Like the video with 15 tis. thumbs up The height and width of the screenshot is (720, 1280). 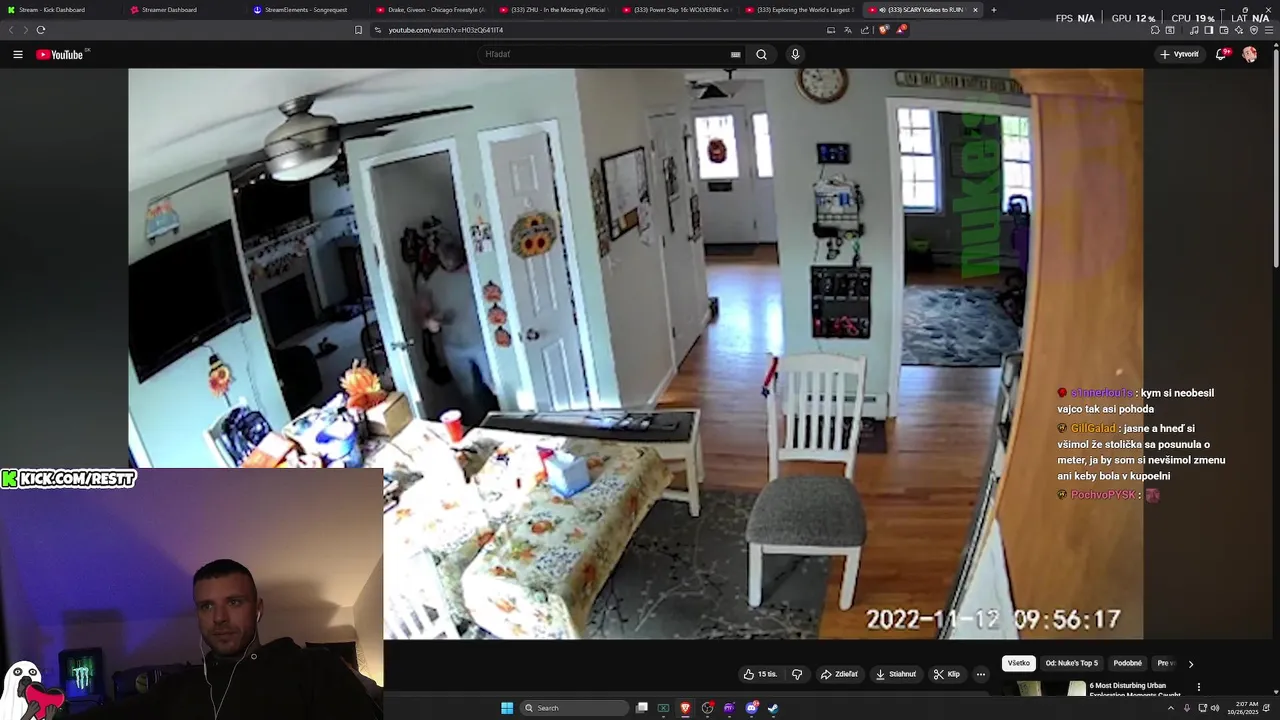[x=760, y=674]
